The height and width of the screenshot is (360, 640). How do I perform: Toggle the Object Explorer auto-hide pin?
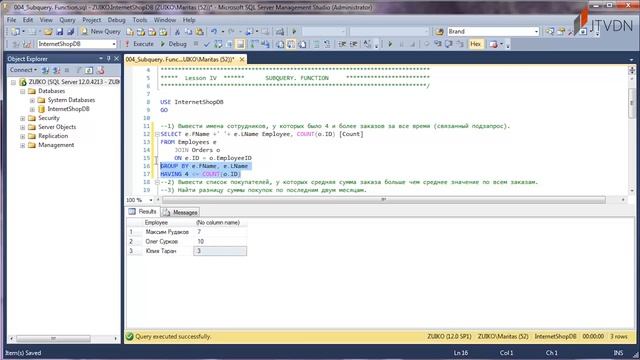(x=109, y=59)
